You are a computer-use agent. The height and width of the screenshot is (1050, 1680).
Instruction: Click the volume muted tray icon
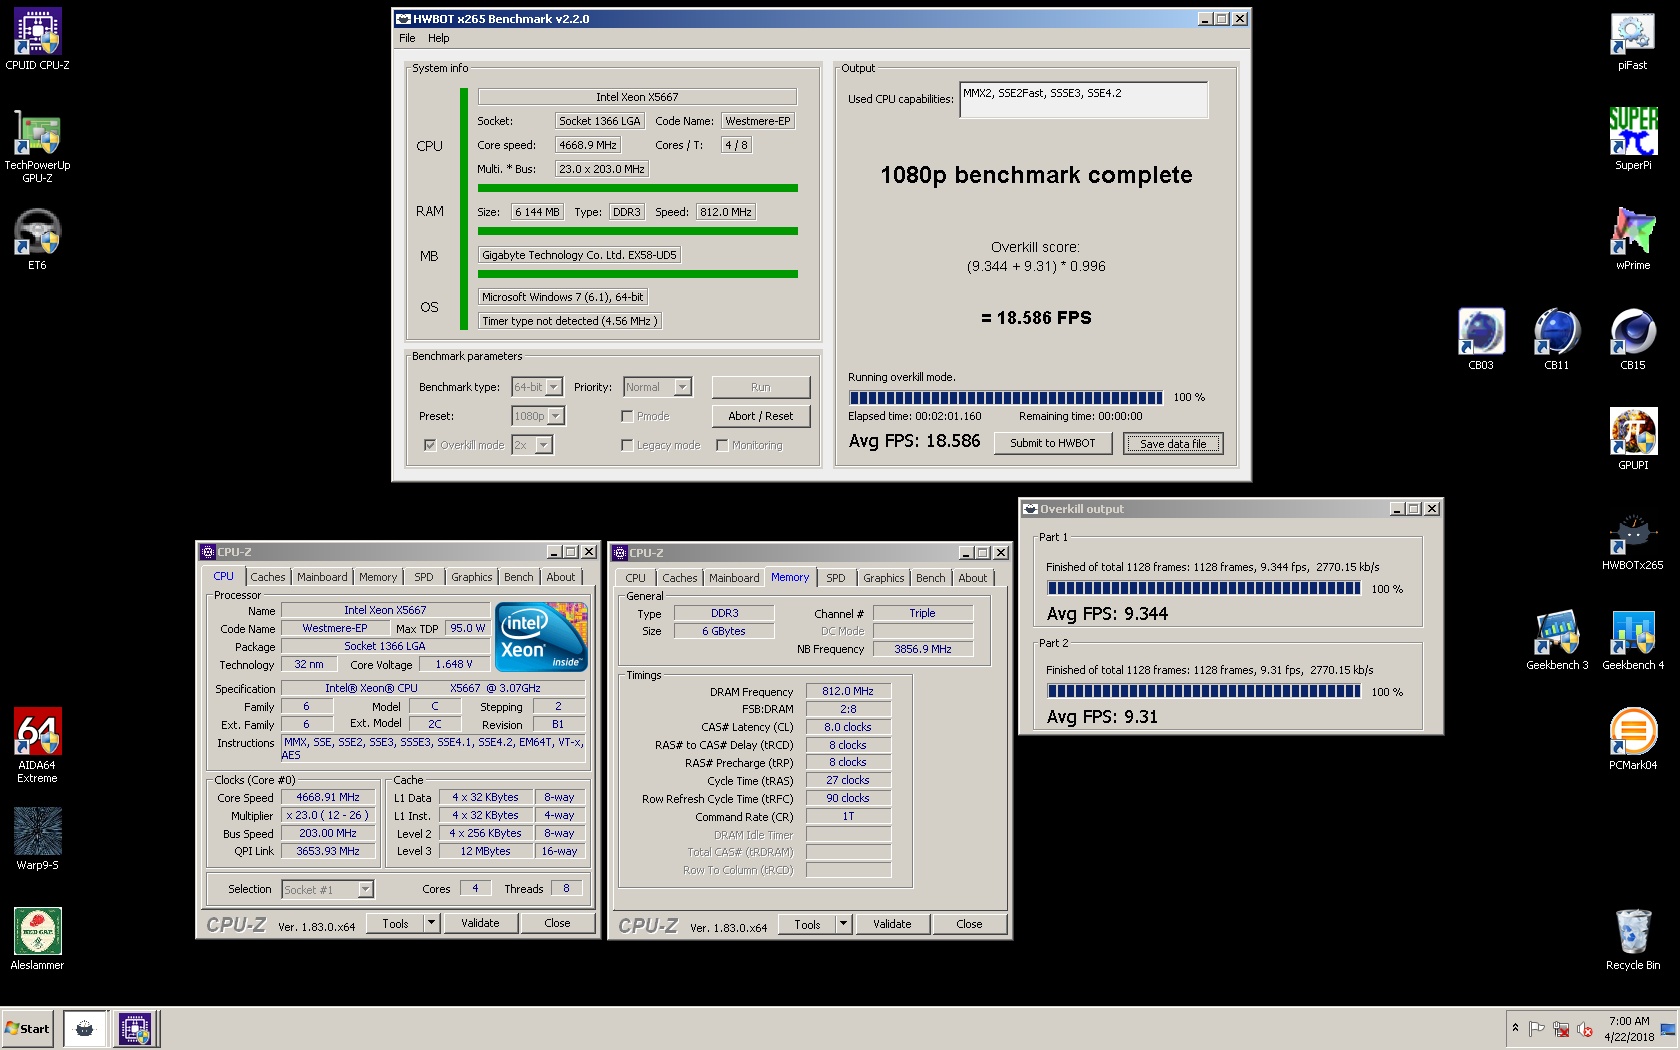(x=1585, y=1029)
